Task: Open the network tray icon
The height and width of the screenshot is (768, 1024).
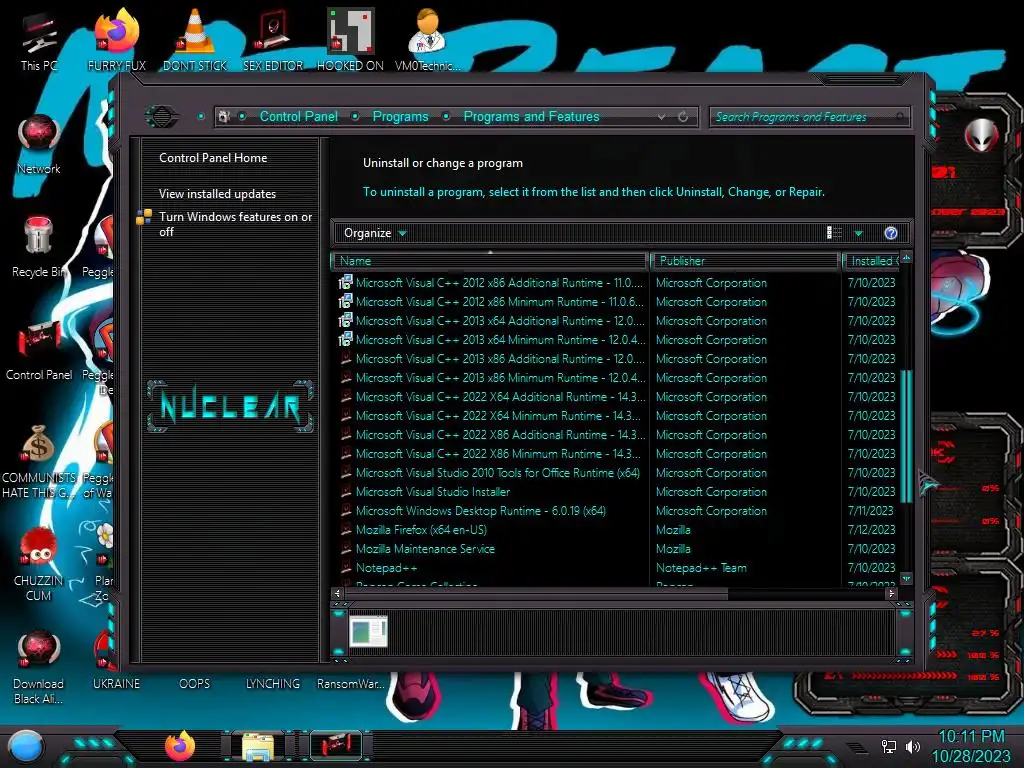Action: 889,746
